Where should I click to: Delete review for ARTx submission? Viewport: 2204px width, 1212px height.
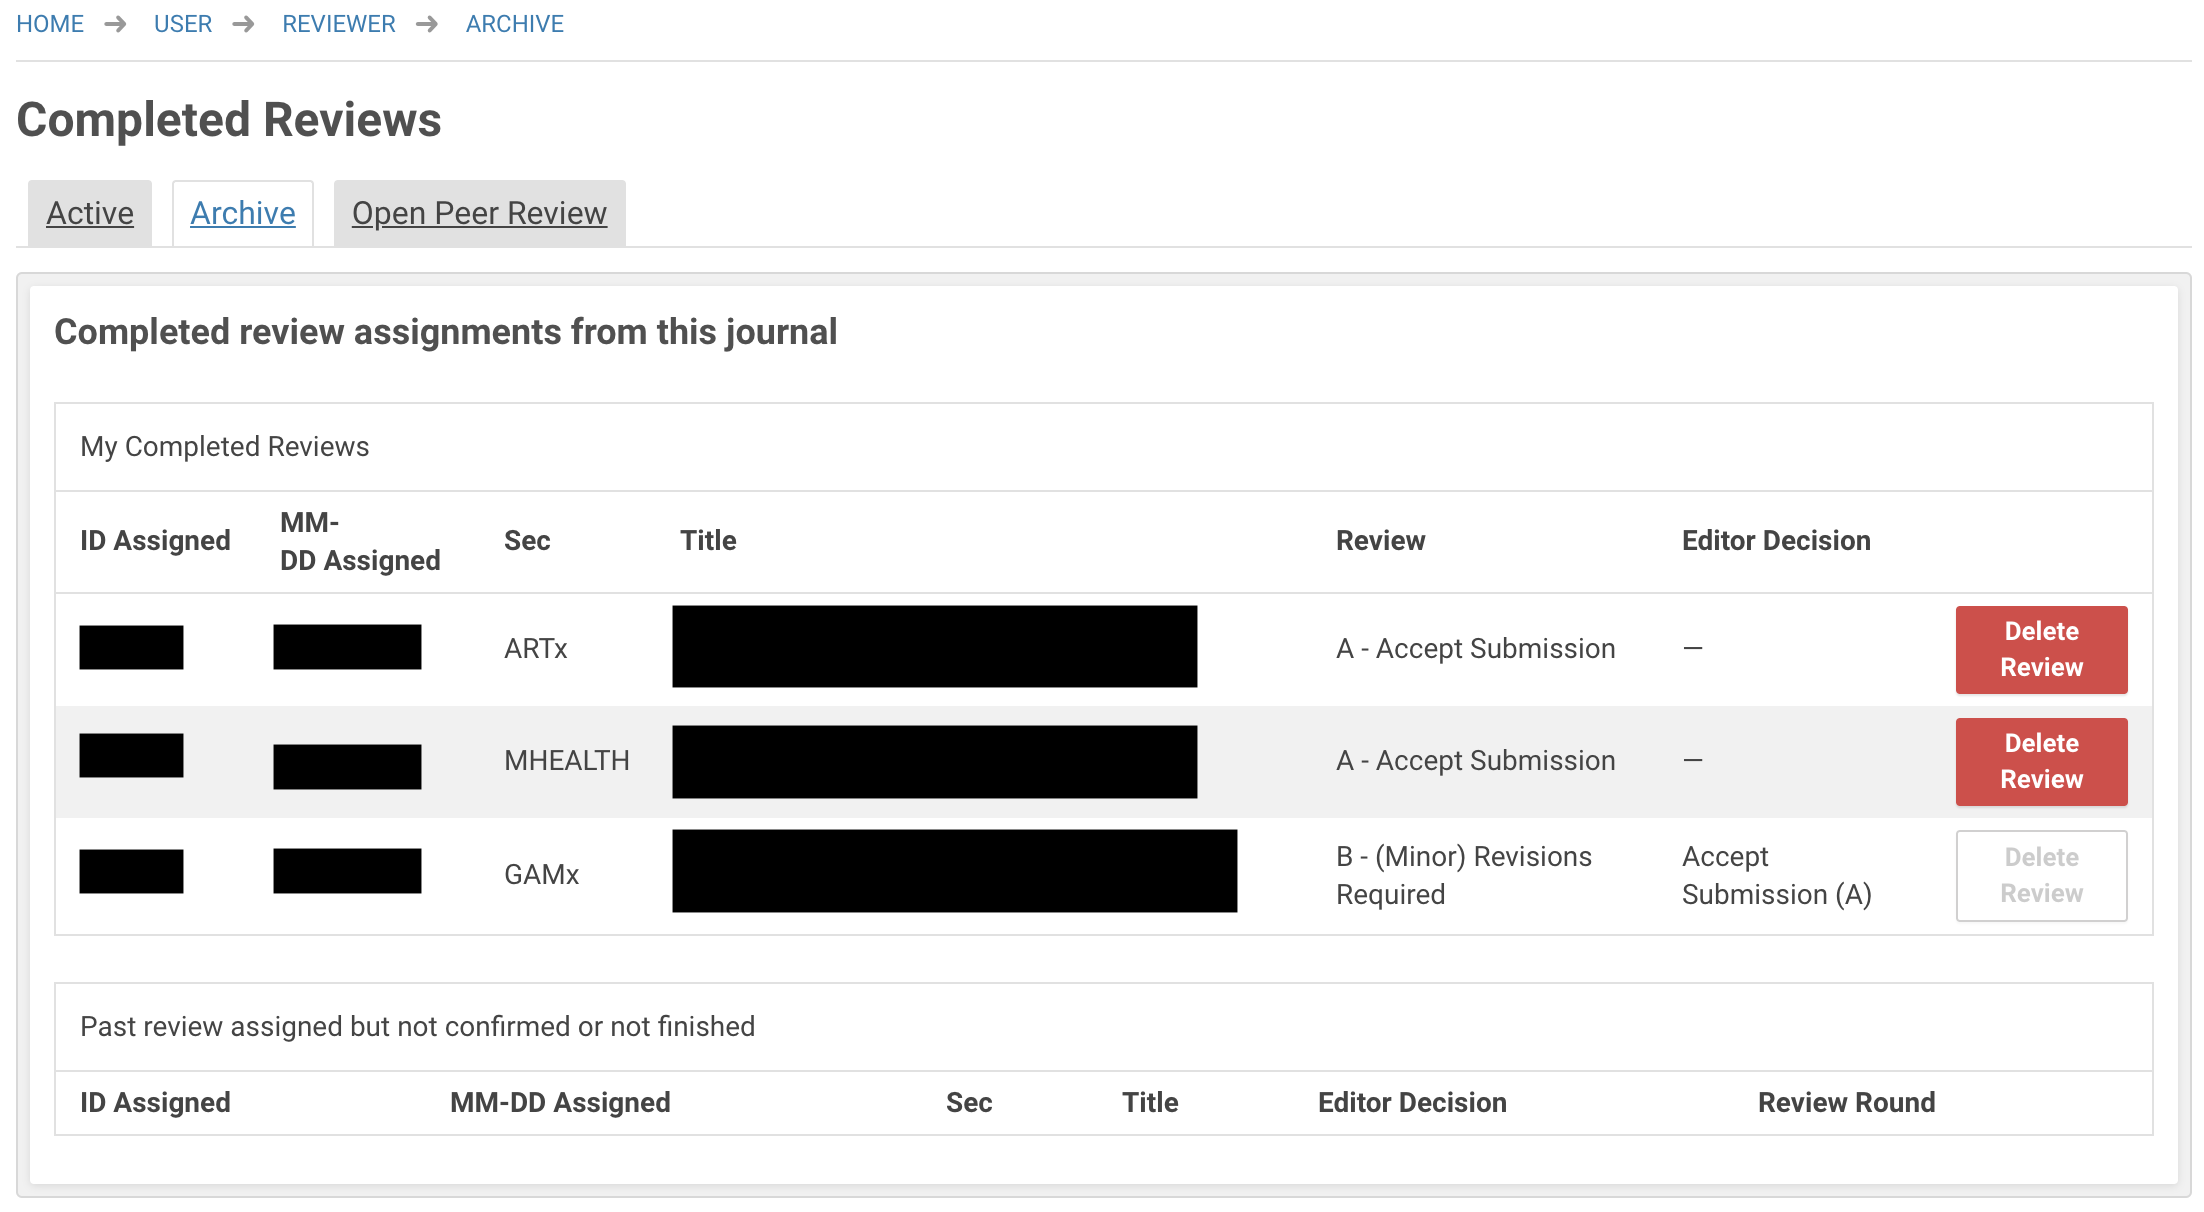2041,649
